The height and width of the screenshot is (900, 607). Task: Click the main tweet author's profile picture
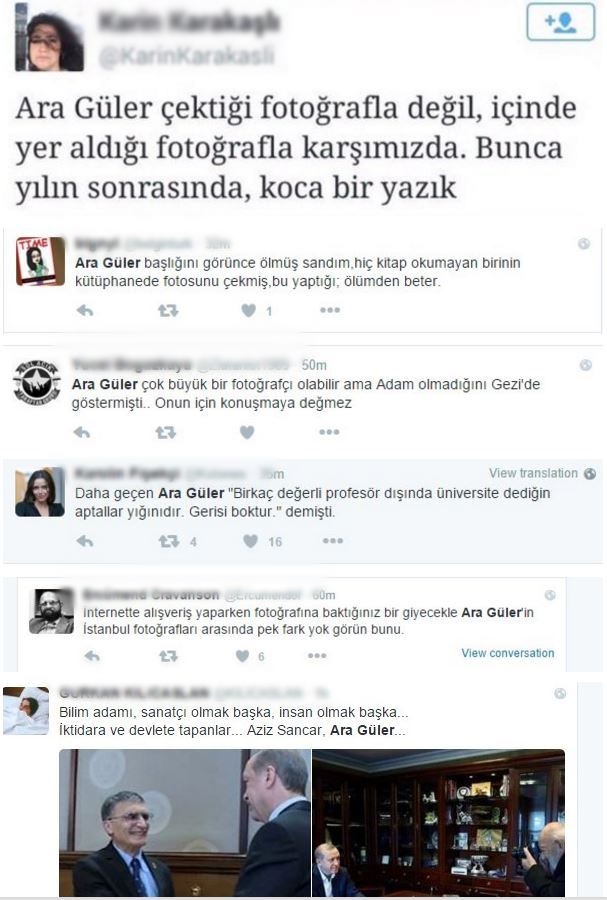click(49, 37)
